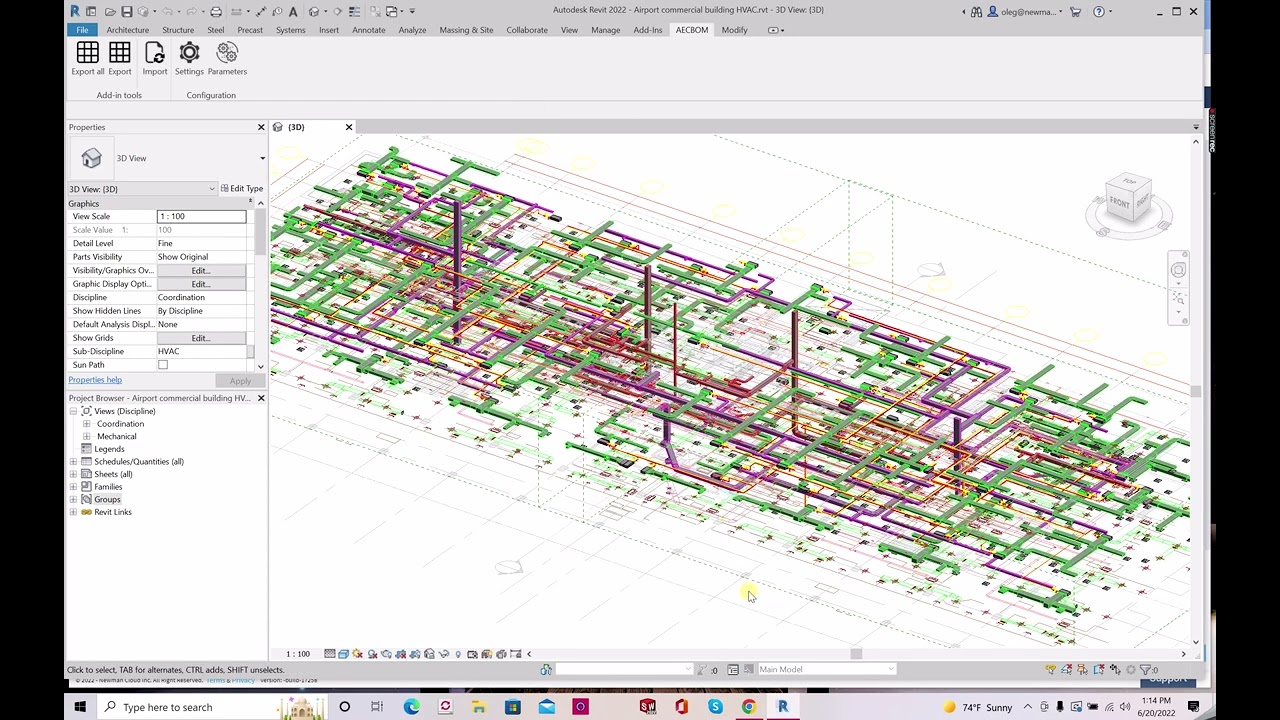Image resolution: width=1280 pixels, height=720 pixels.
Task: Click the Text tool icon in quick access toolbar
Action: tap(293, 12)
